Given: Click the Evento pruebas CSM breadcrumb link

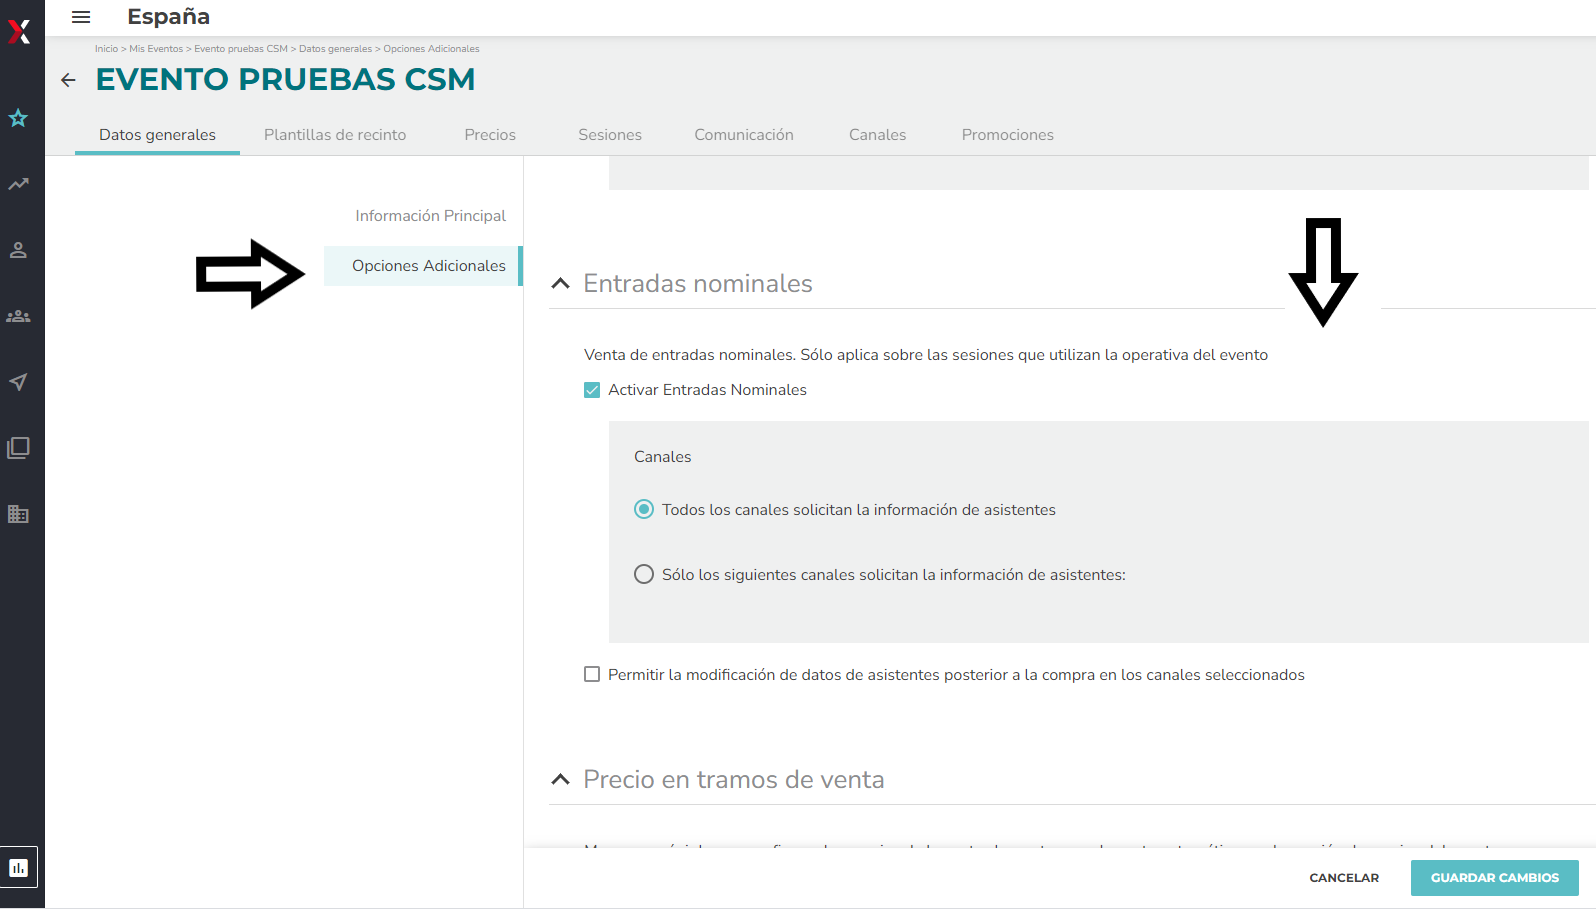Looking at the screenshot, I should coord(241,49).
